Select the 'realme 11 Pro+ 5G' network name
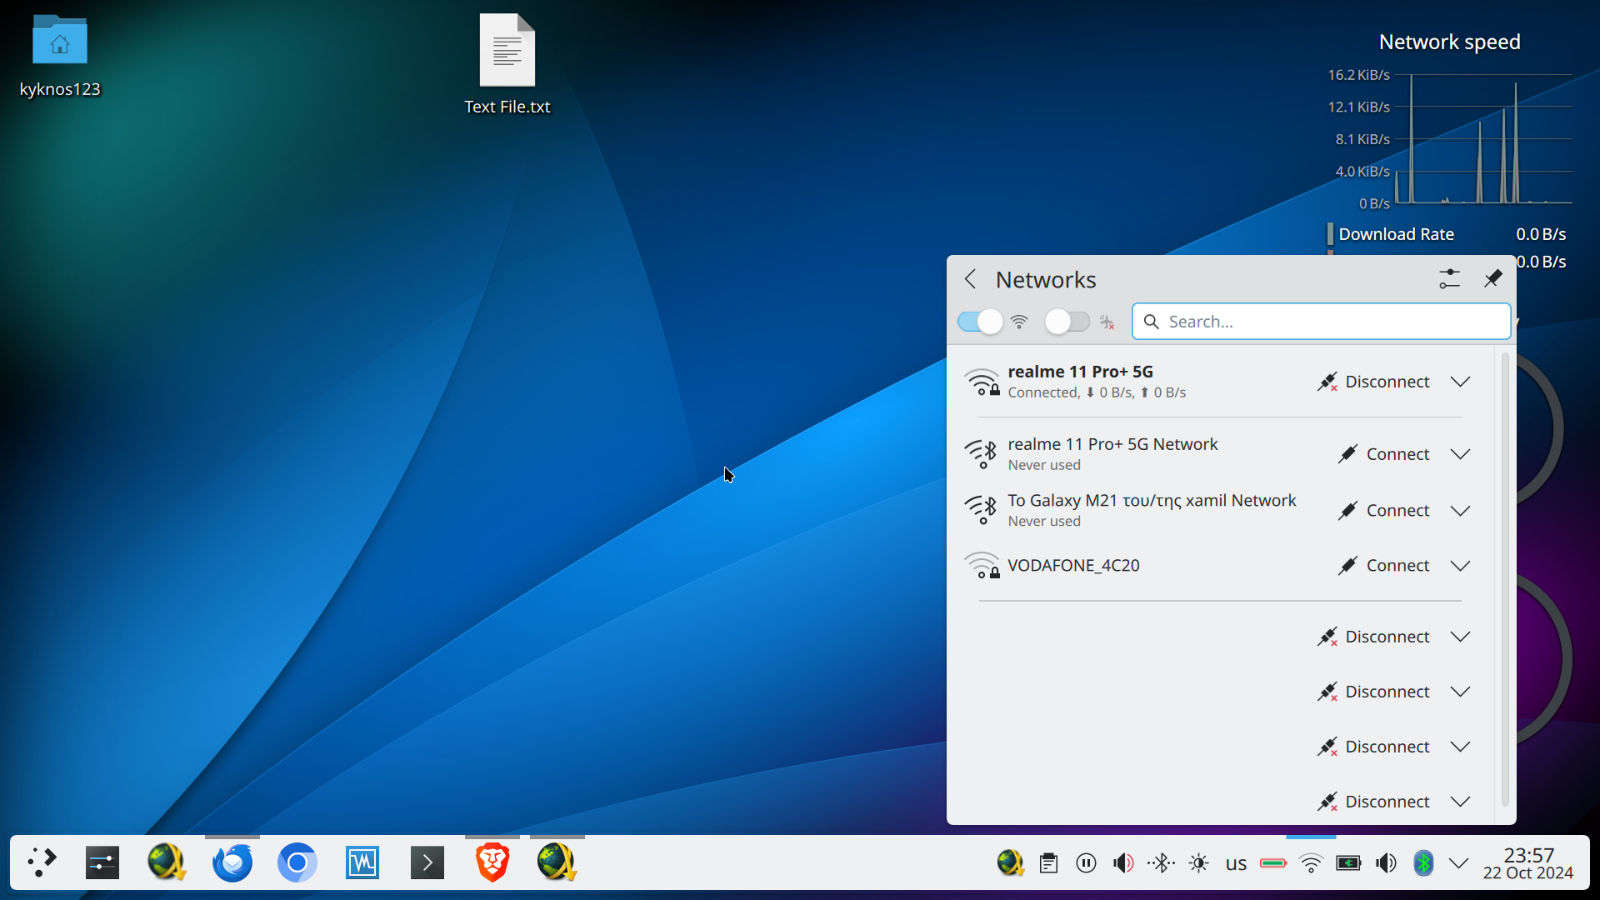Viewport: 1600px width, 900px height. pyautogui.click(x=1080, y=372)
